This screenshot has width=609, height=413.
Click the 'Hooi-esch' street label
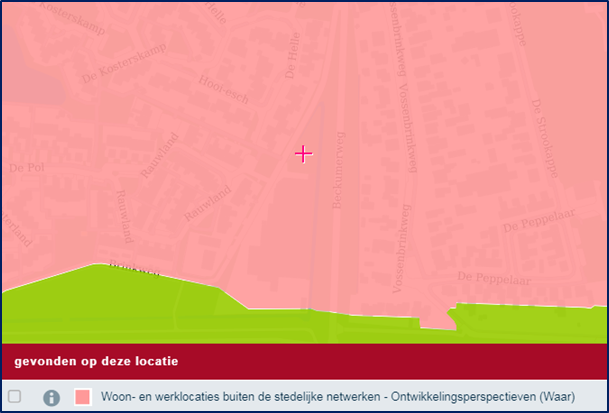224,89
